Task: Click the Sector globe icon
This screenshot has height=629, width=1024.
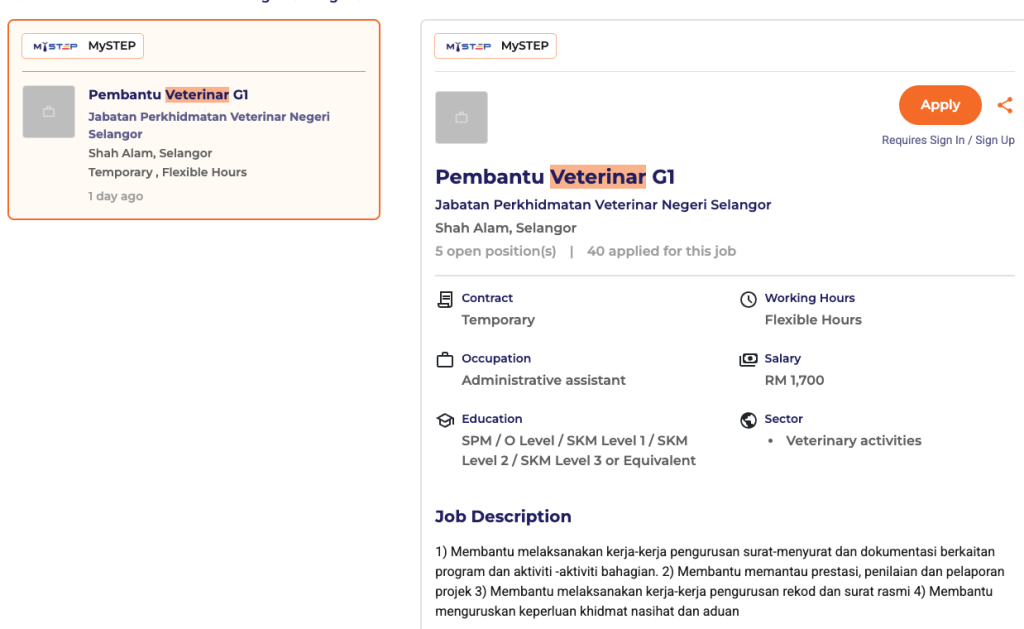Action: 748,420
